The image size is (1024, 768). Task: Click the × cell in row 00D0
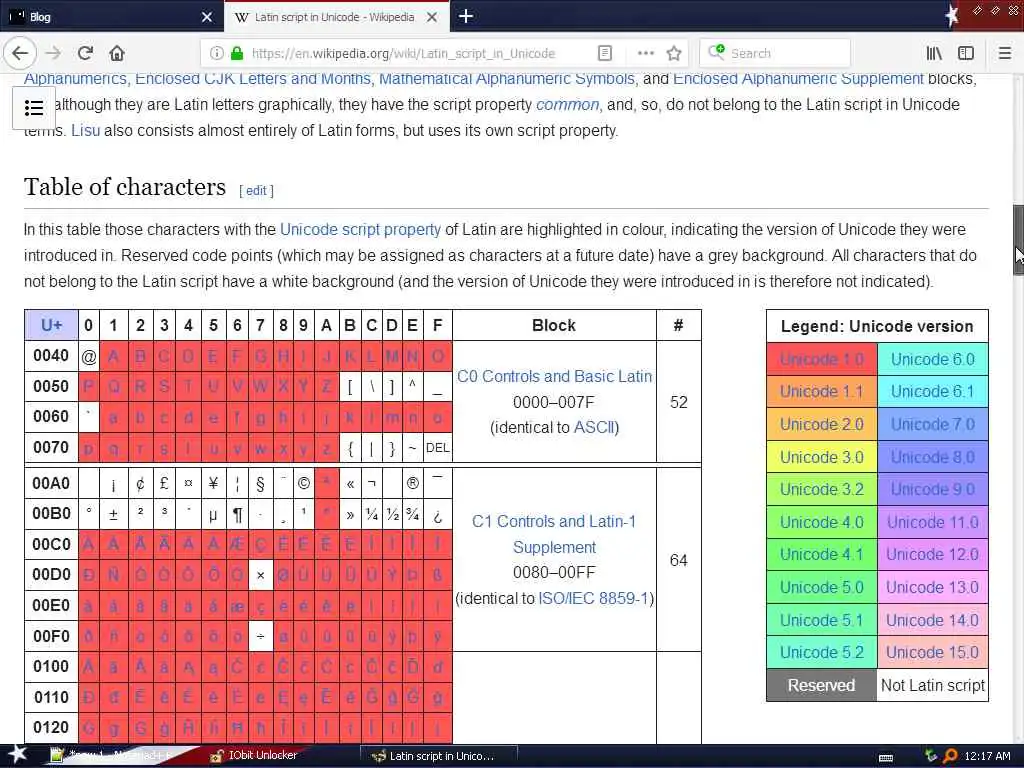click(261, 575)
